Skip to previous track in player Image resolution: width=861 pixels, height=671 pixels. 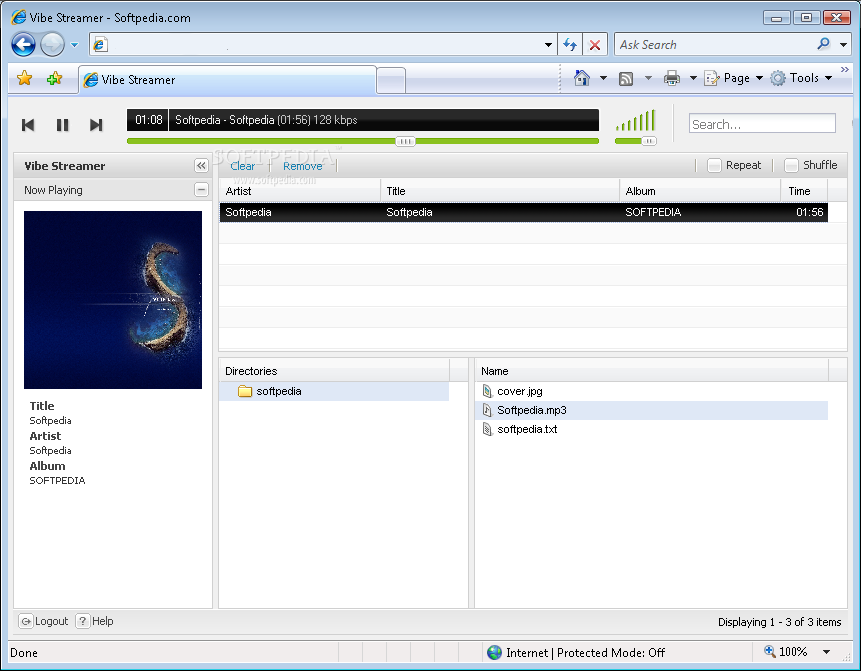point(28,125)
